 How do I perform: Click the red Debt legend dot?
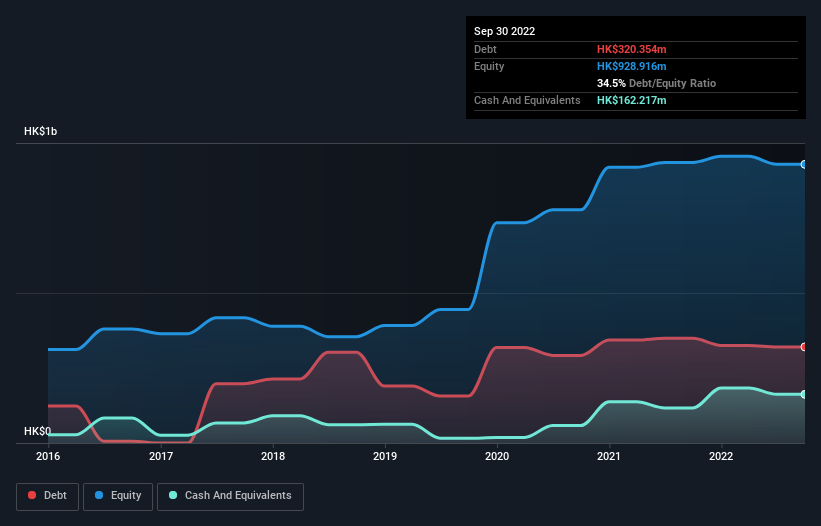pos(32,495)
